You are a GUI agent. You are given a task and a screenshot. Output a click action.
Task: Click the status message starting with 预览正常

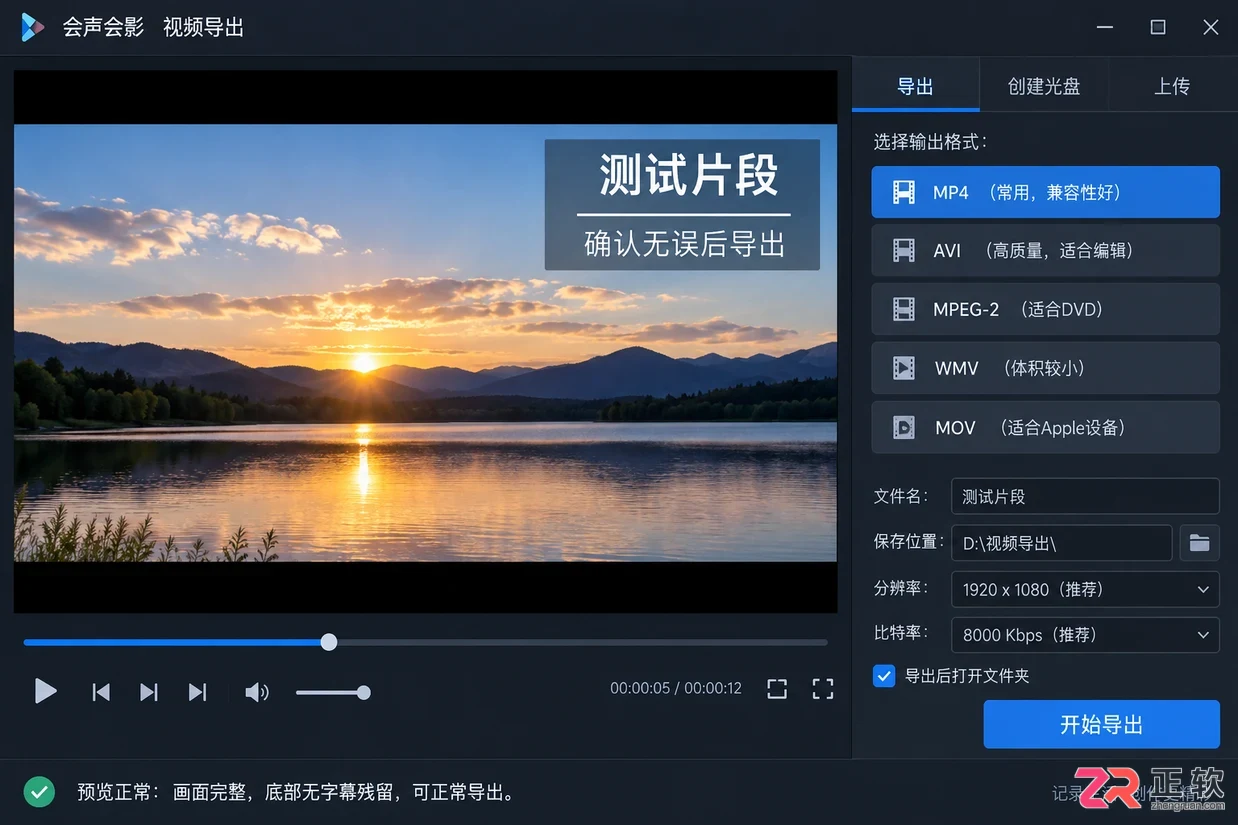[x=297, y=793]
